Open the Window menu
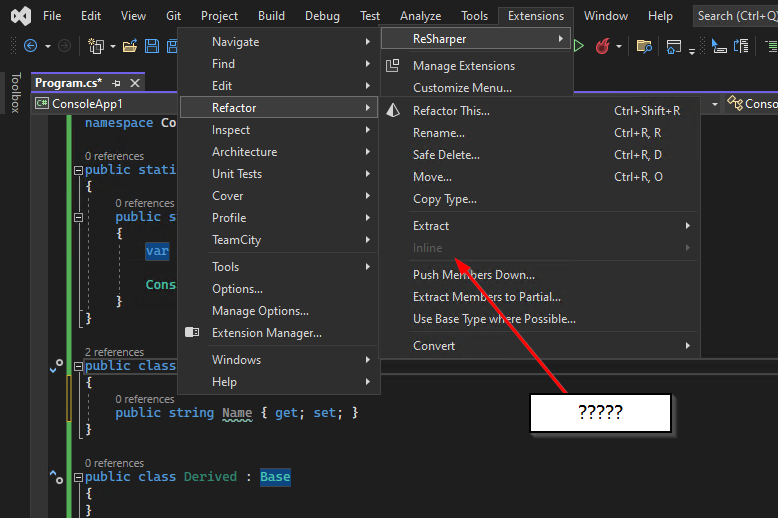This screenshot has height=518, width=778. pos(606,16)
